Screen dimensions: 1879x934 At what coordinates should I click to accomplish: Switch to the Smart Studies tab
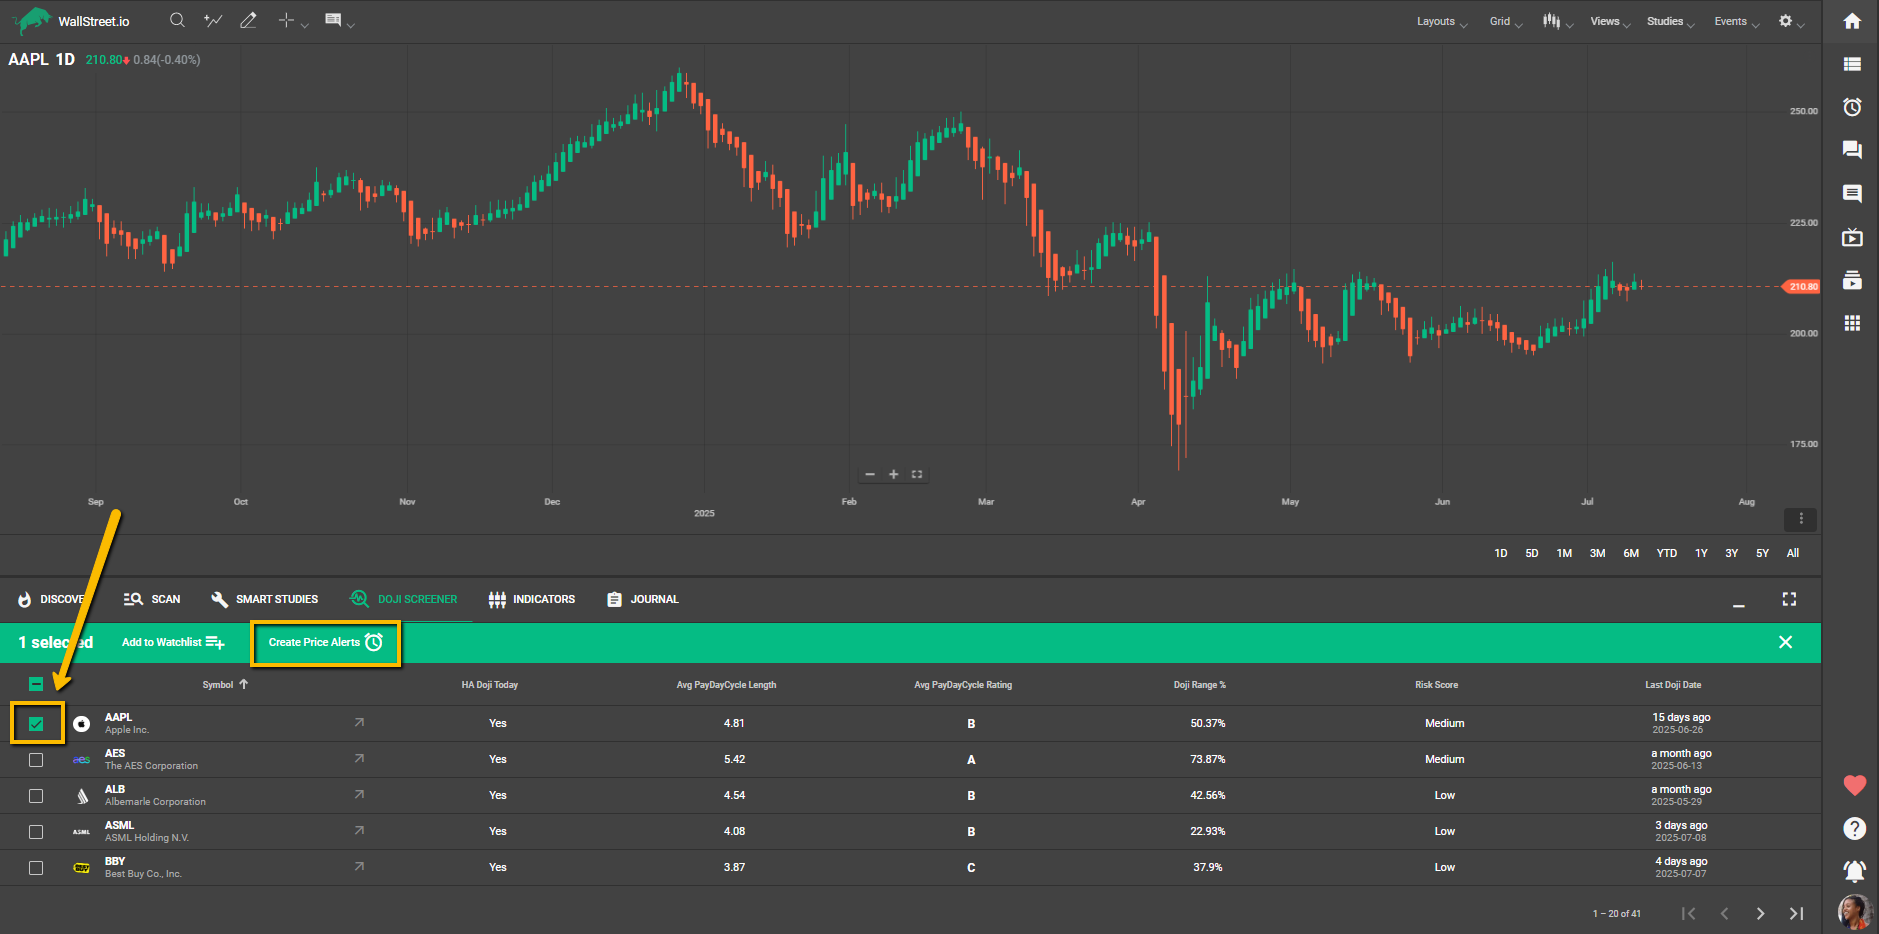click(x=264, y=599)
